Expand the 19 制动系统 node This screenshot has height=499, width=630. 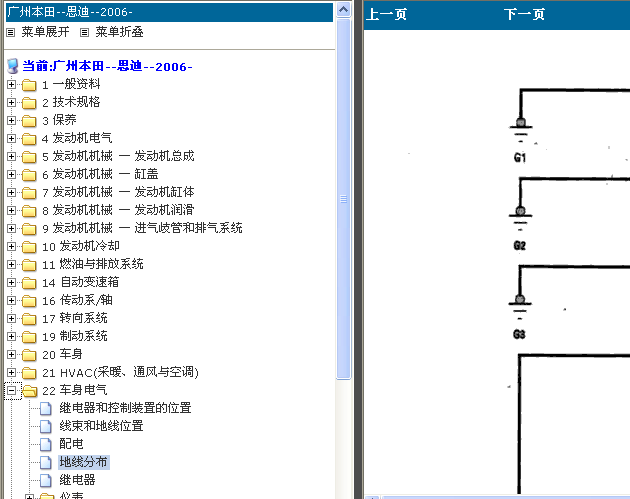pyautogui.click(x=12, y=336)
